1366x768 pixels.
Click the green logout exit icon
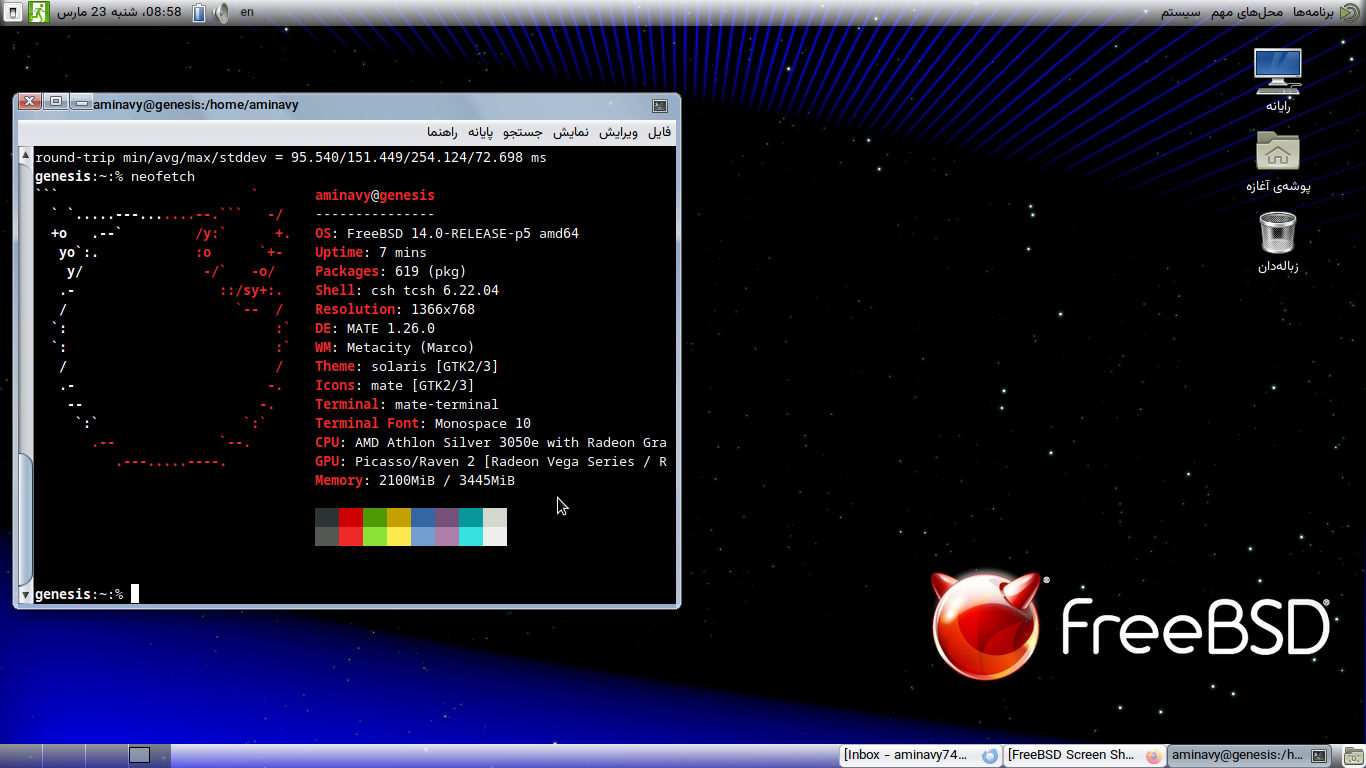(x=38, y=12)
